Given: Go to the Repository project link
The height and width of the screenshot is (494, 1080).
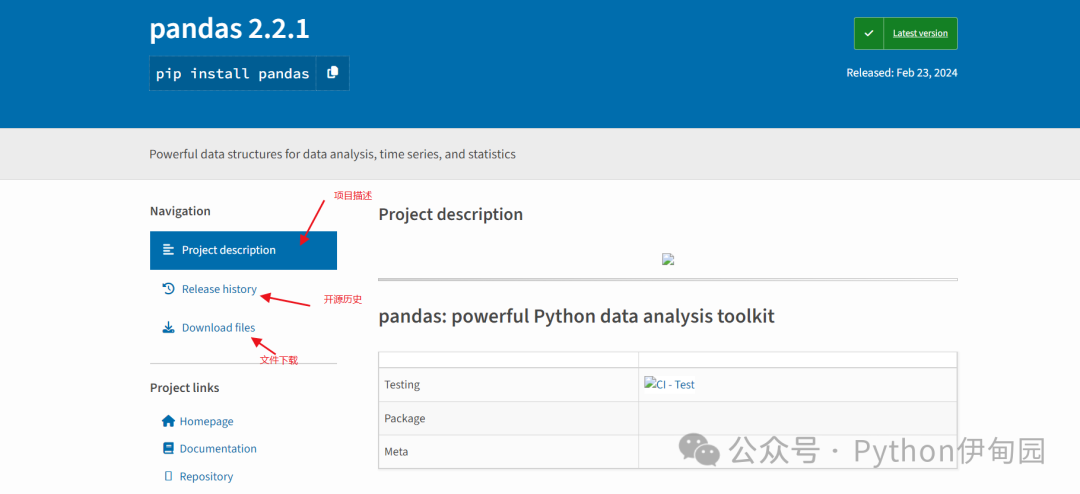Looking at the screenshot, I should click(x=206, y=477).
